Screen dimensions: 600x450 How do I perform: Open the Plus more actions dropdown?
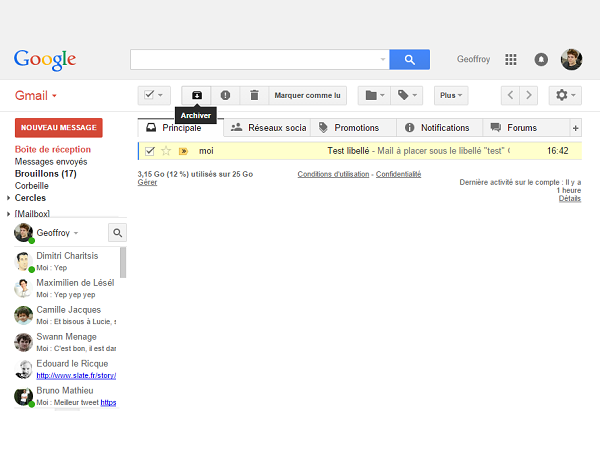(x=451, y=95)
